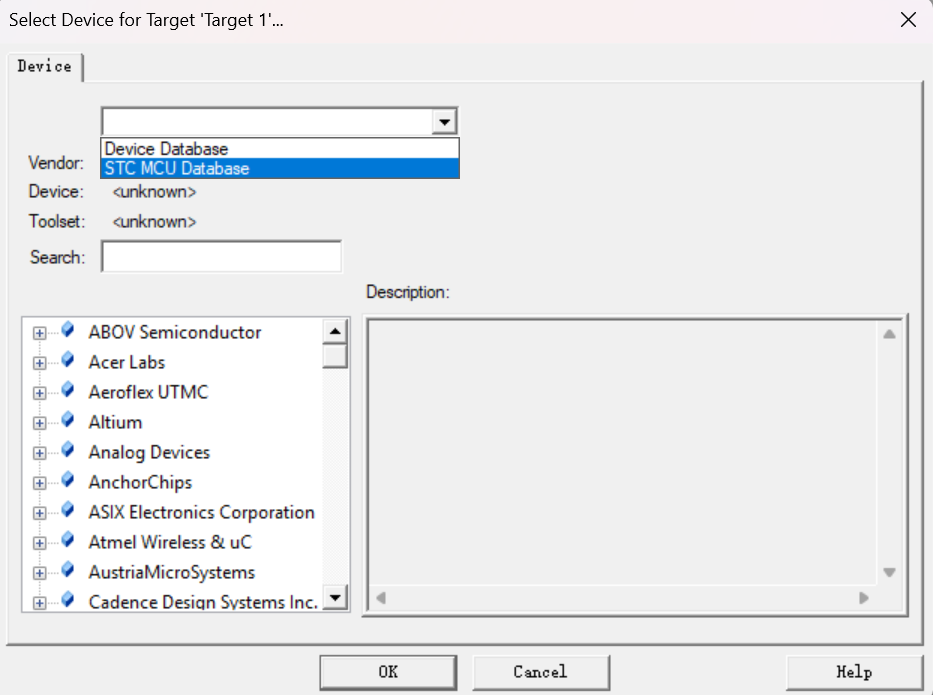933x695 pixels.
Task: Choose Device Database from the dropdown list
Action: 280,149
